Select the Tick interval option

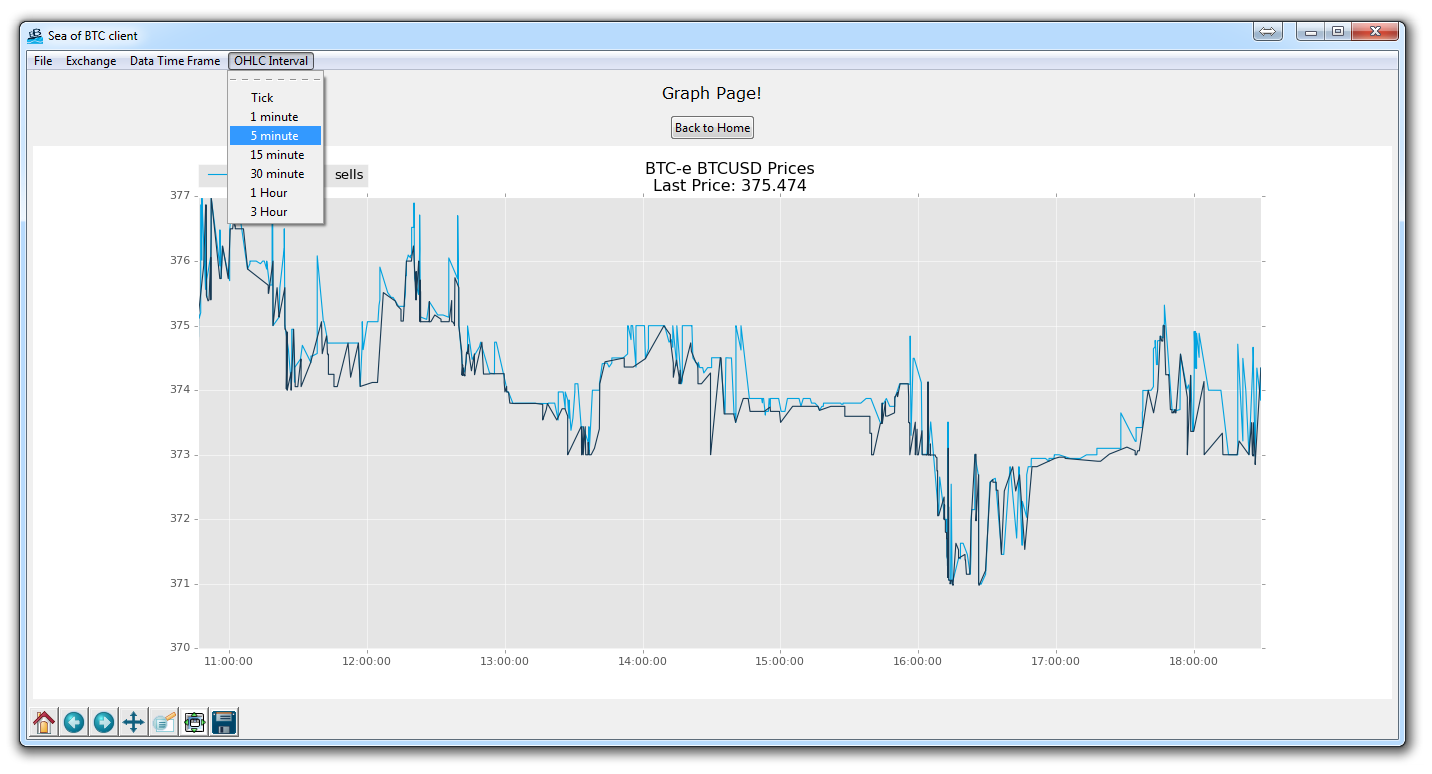[262, 98]
